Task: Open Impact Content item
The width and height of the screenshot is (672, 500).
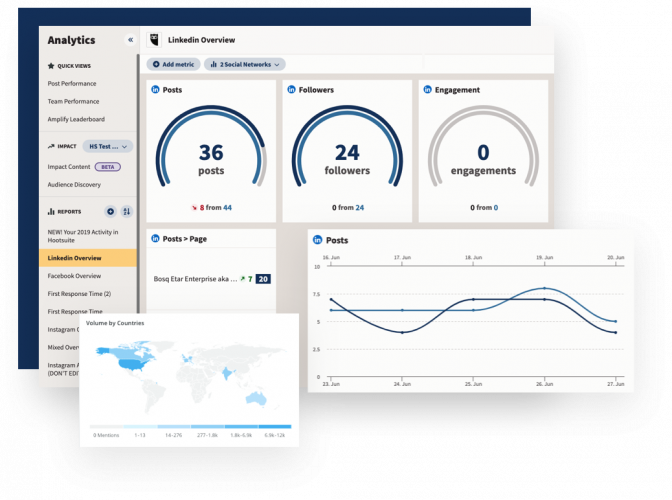Action: tap(69, 167)
